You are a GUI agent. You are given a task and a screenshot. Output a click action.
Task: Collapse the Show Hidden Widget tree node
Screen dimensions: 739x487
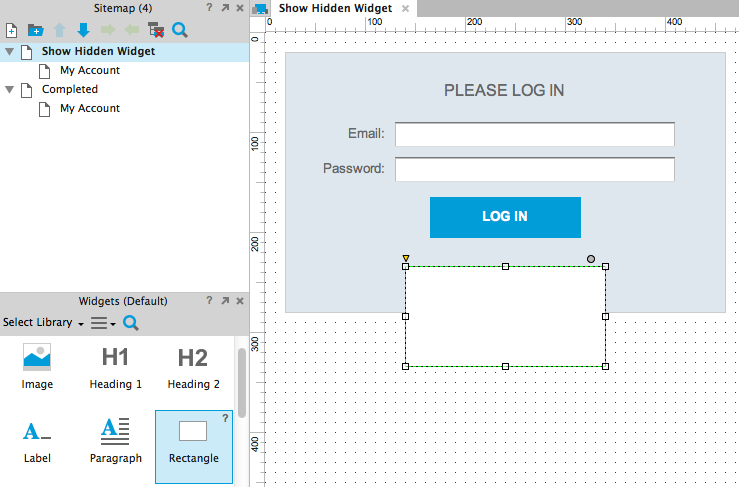(x=10, y=51)
